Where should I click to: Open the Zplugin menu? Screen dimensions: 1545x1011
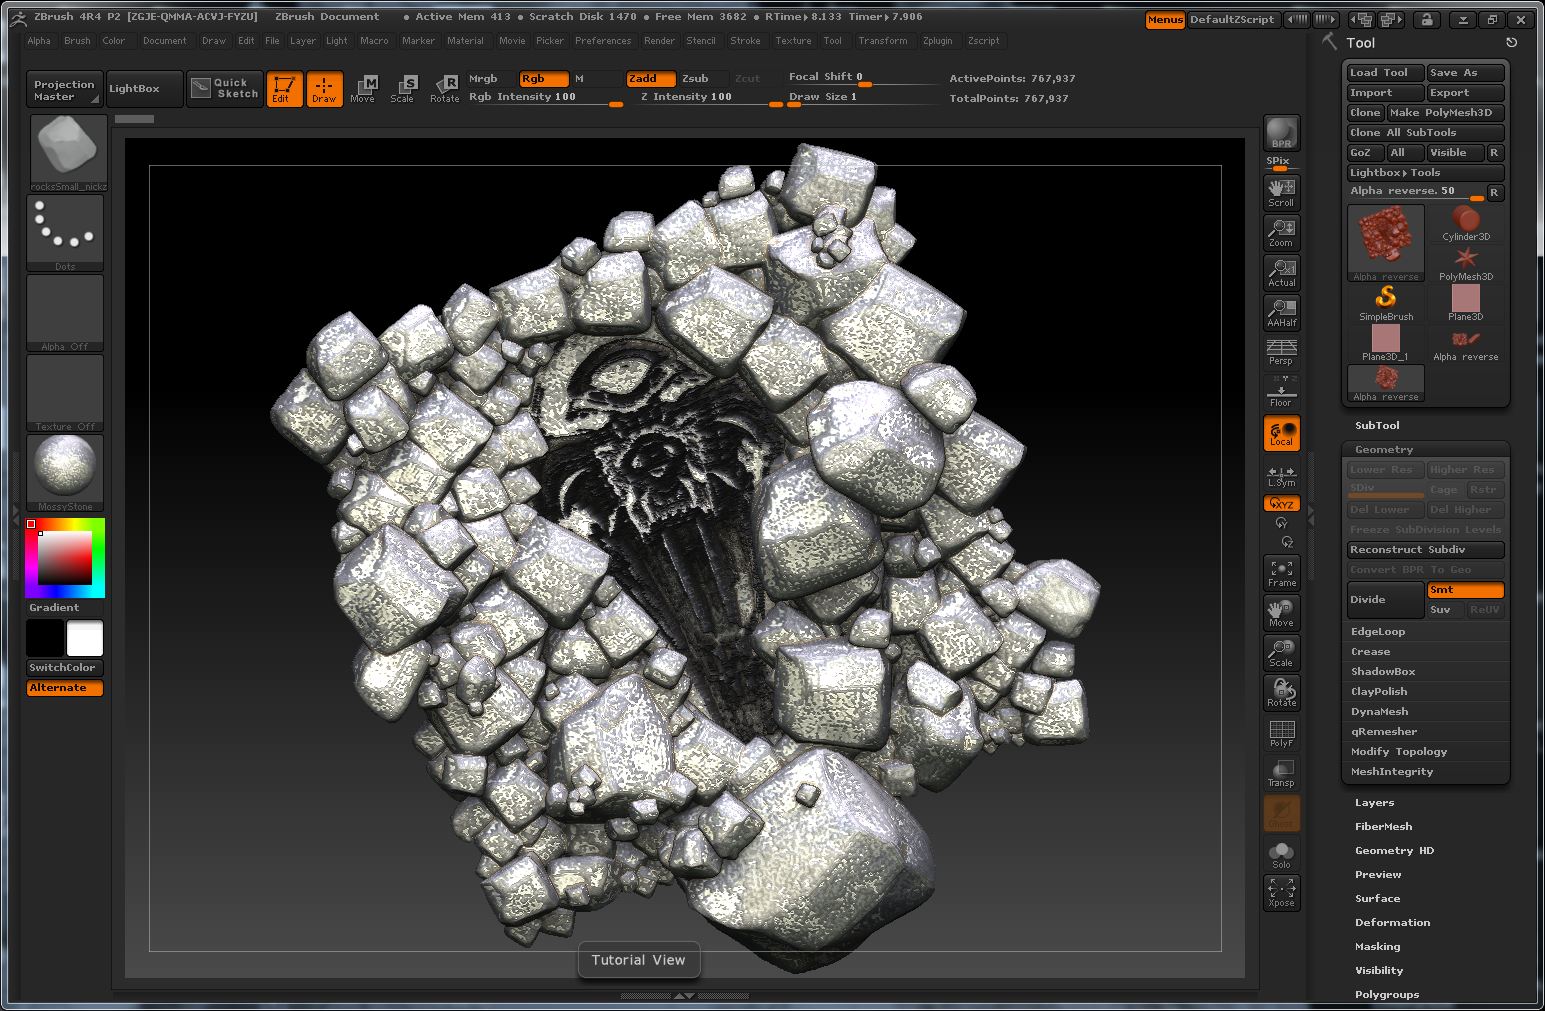point(938,41)
